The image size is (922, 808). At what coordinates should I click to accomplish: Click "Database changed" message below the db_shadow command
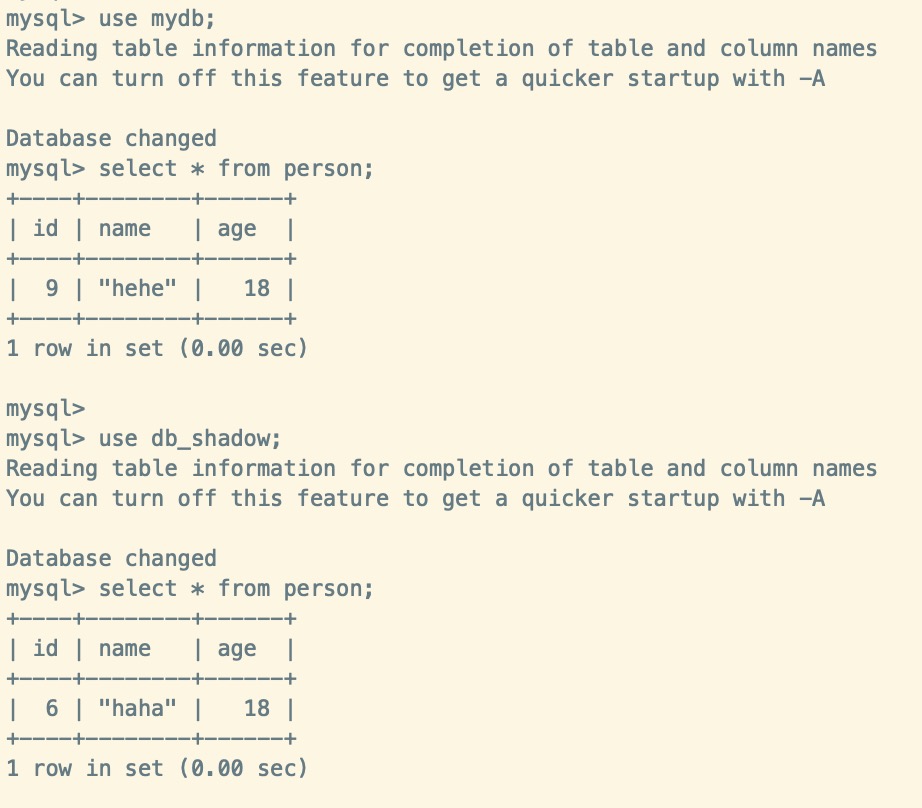[x=111, y=558]
